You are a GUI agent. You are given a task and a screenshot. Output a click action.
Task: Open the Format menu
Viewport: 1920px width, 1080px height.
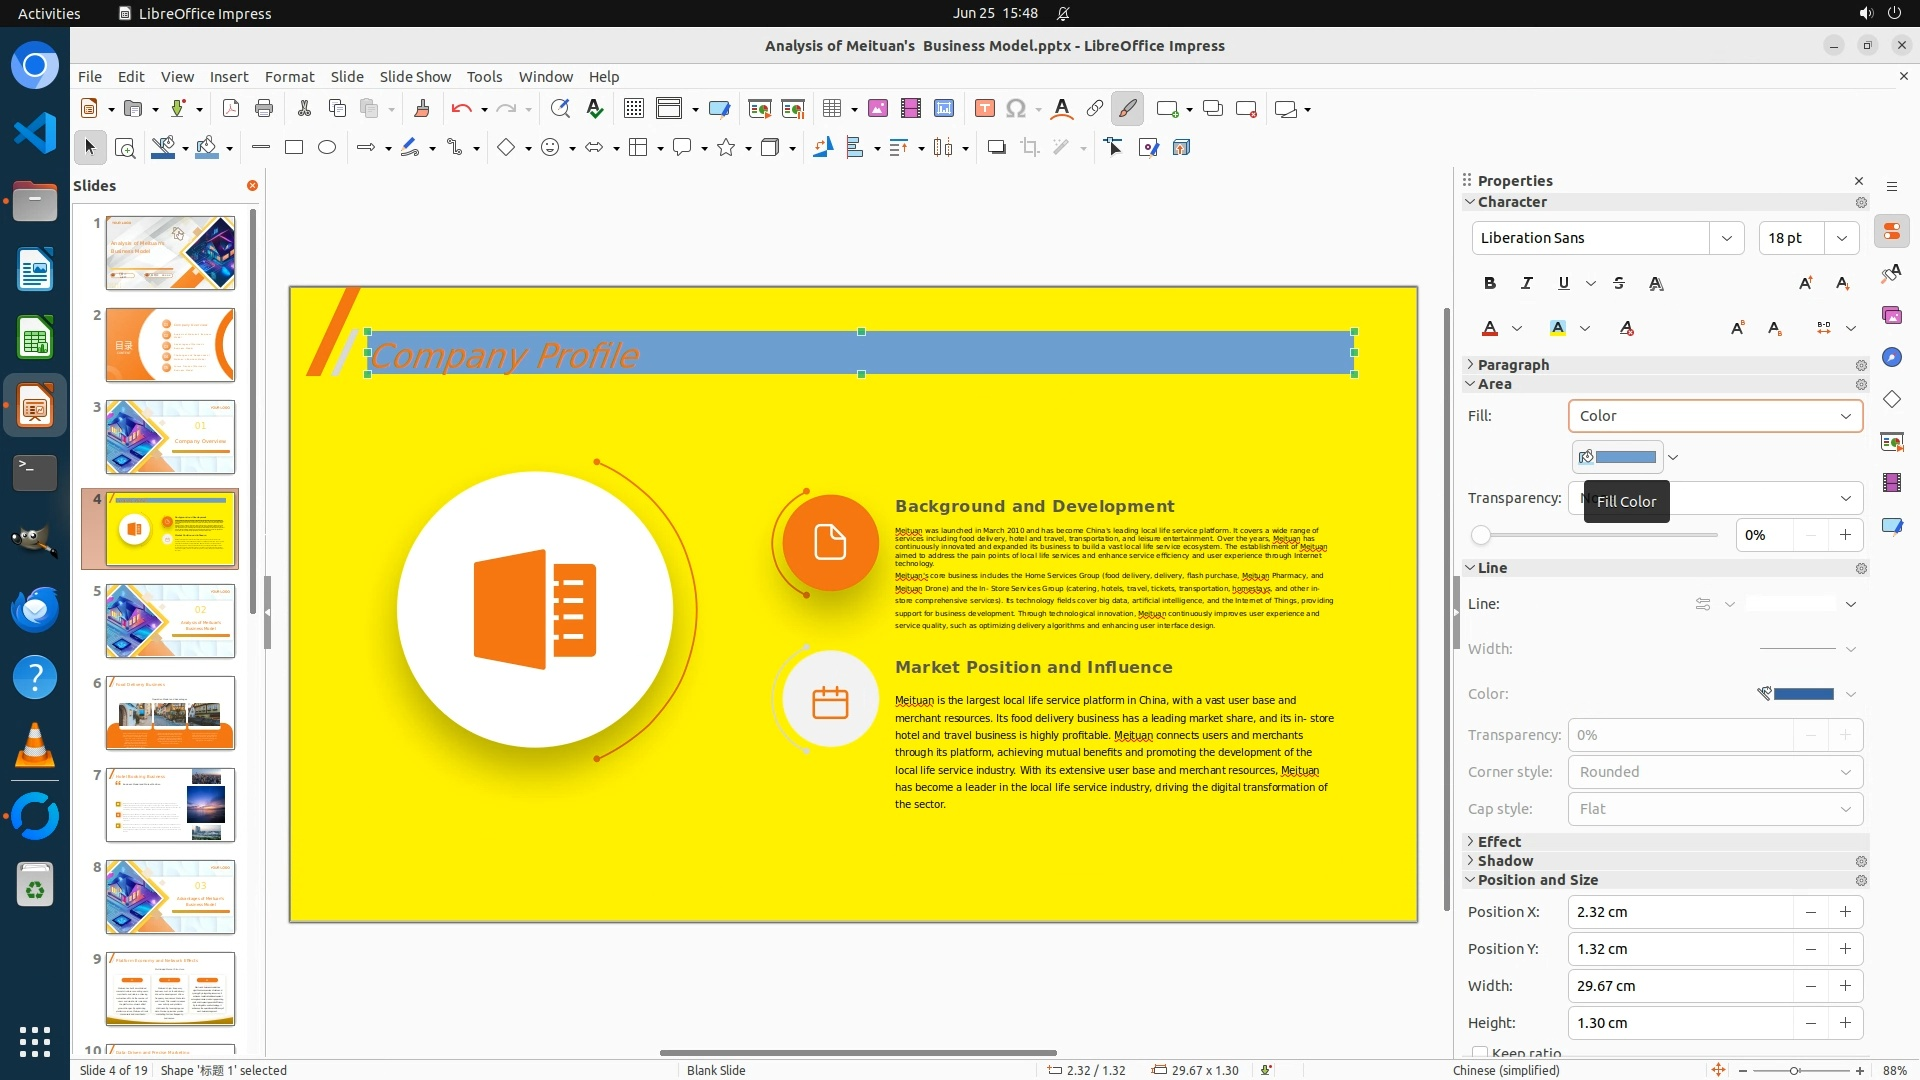[x=289, y=76]
